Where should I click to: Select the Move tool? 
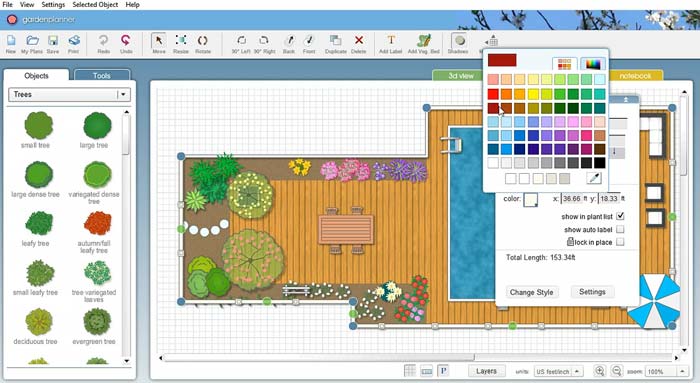(158, 41)
